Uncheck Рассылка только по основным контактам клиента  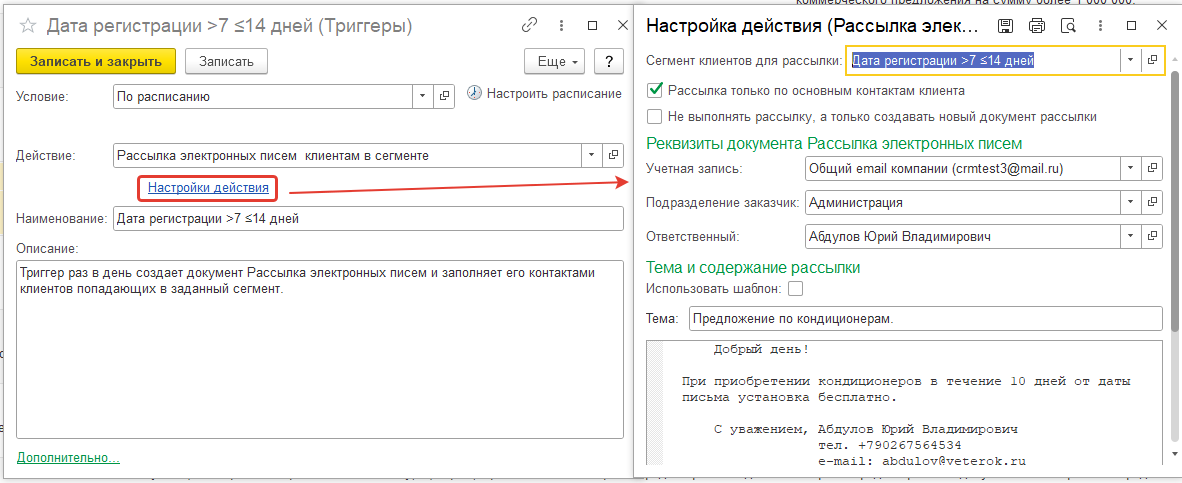655,90
